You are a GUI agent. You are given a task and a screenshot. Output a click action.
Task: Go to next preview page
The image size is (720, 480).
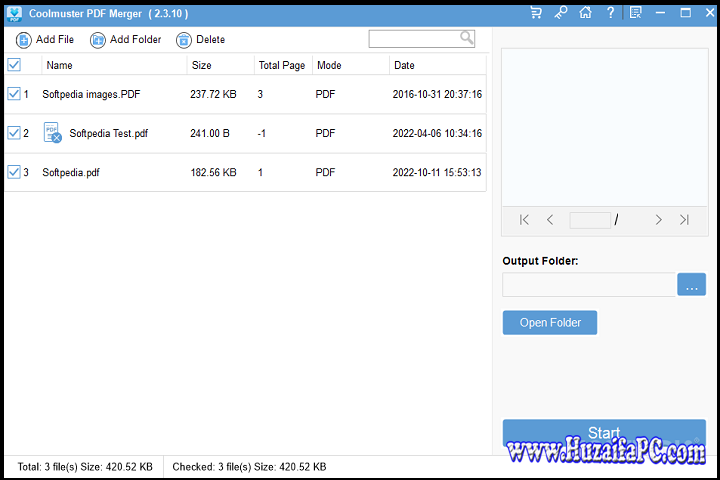pyautogui.click(x=658, y=220)
